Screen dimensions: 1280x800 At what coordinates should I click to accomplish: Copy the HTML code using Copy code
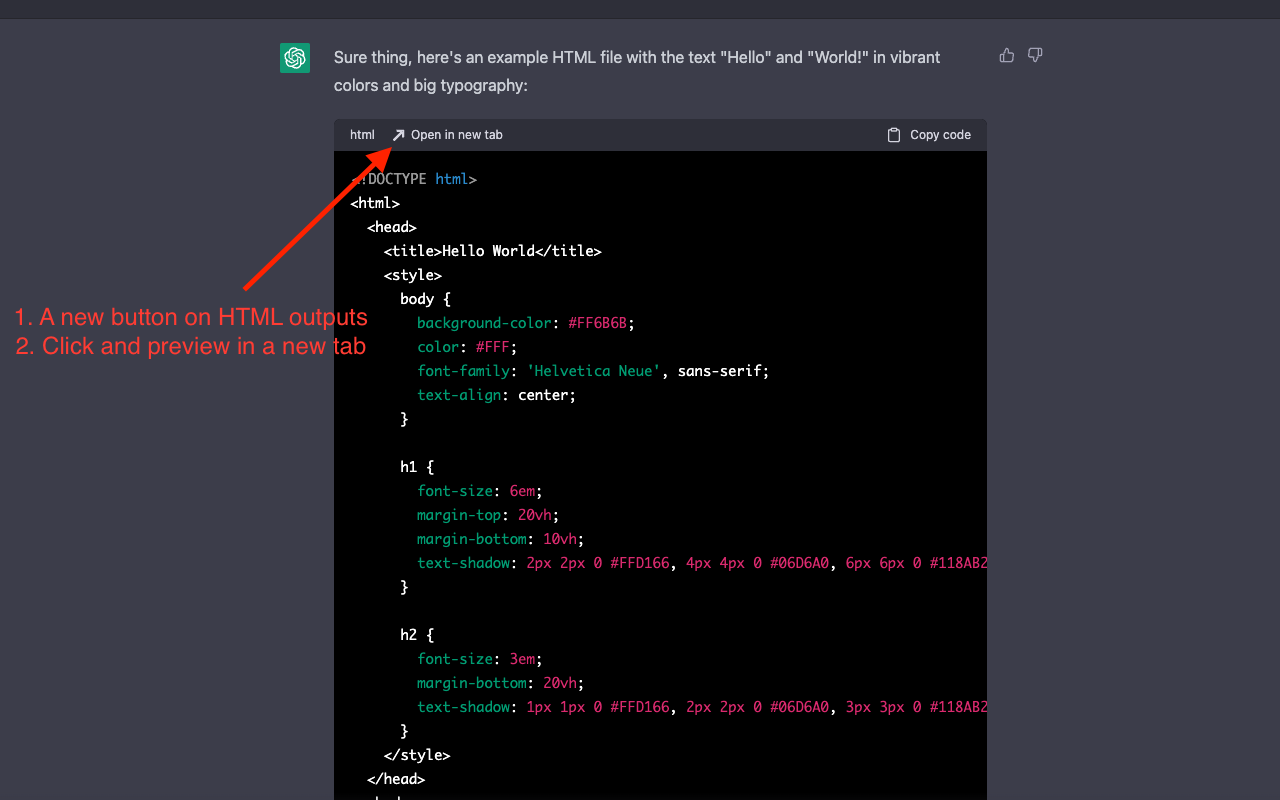(x=928, y=134)
